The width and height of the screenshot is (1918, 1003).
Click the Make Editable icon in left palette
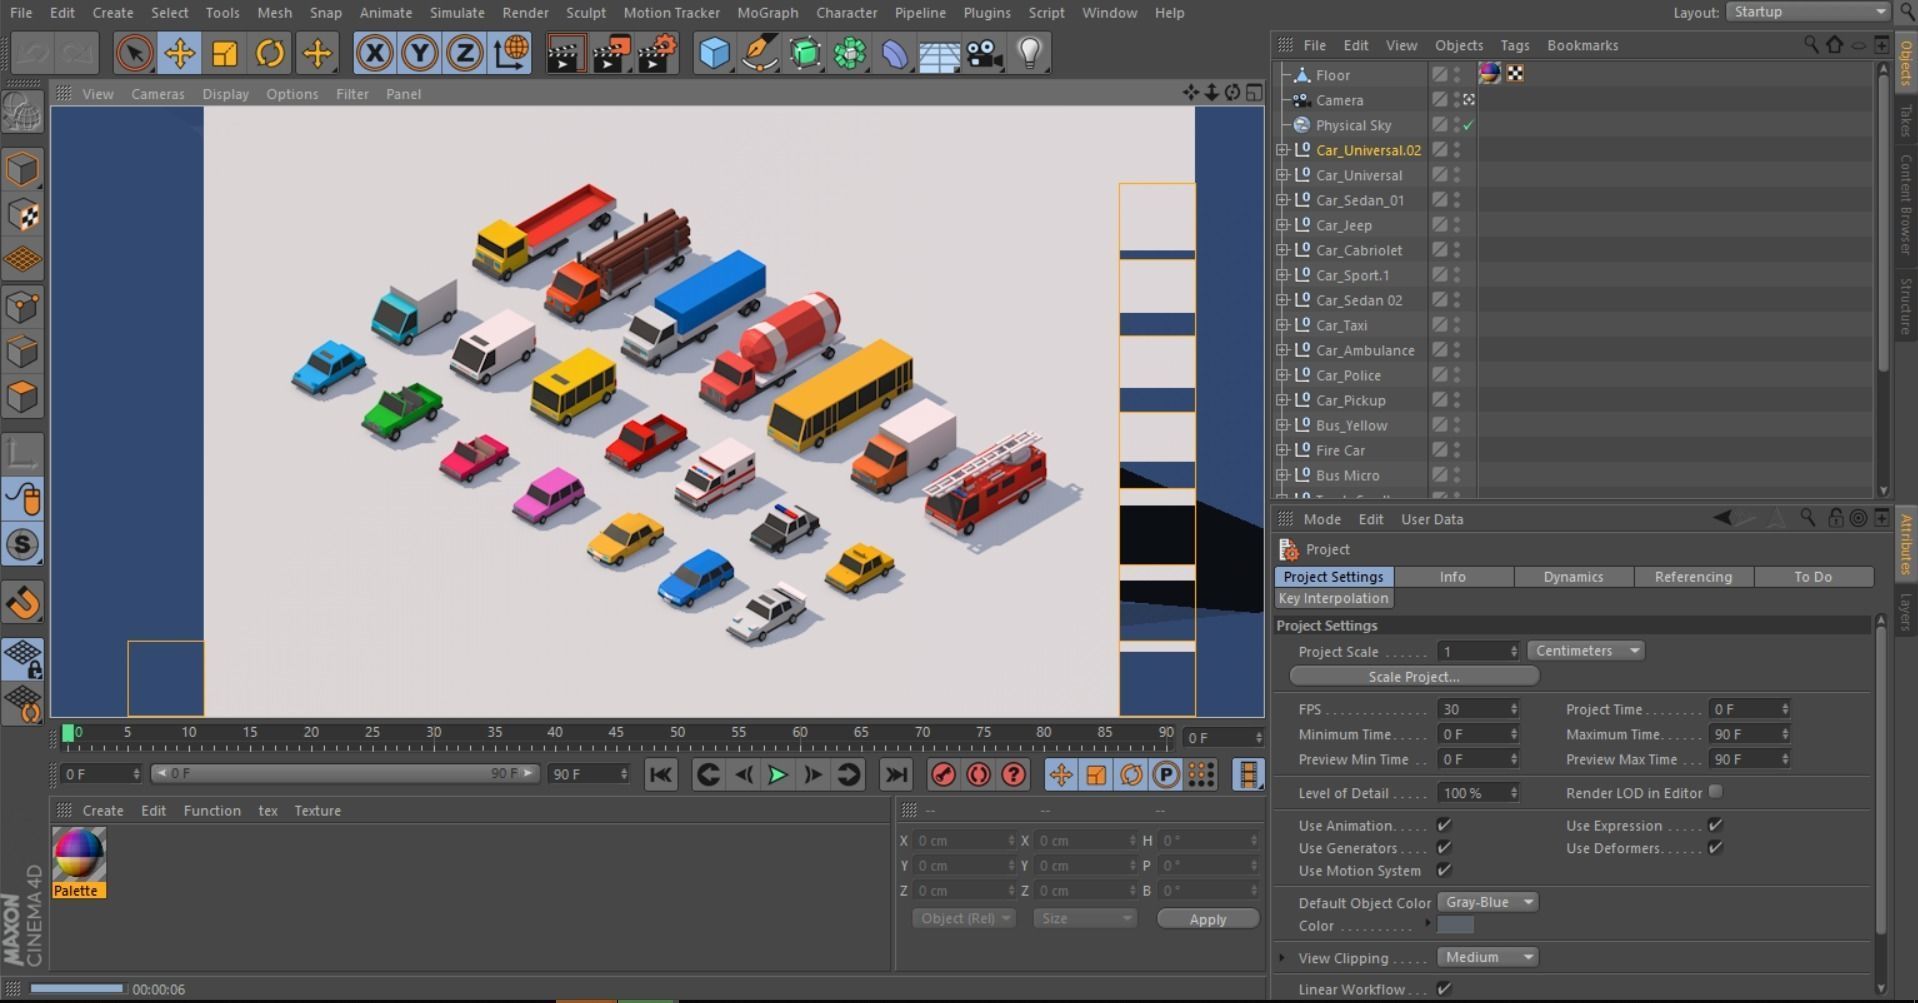22,113
